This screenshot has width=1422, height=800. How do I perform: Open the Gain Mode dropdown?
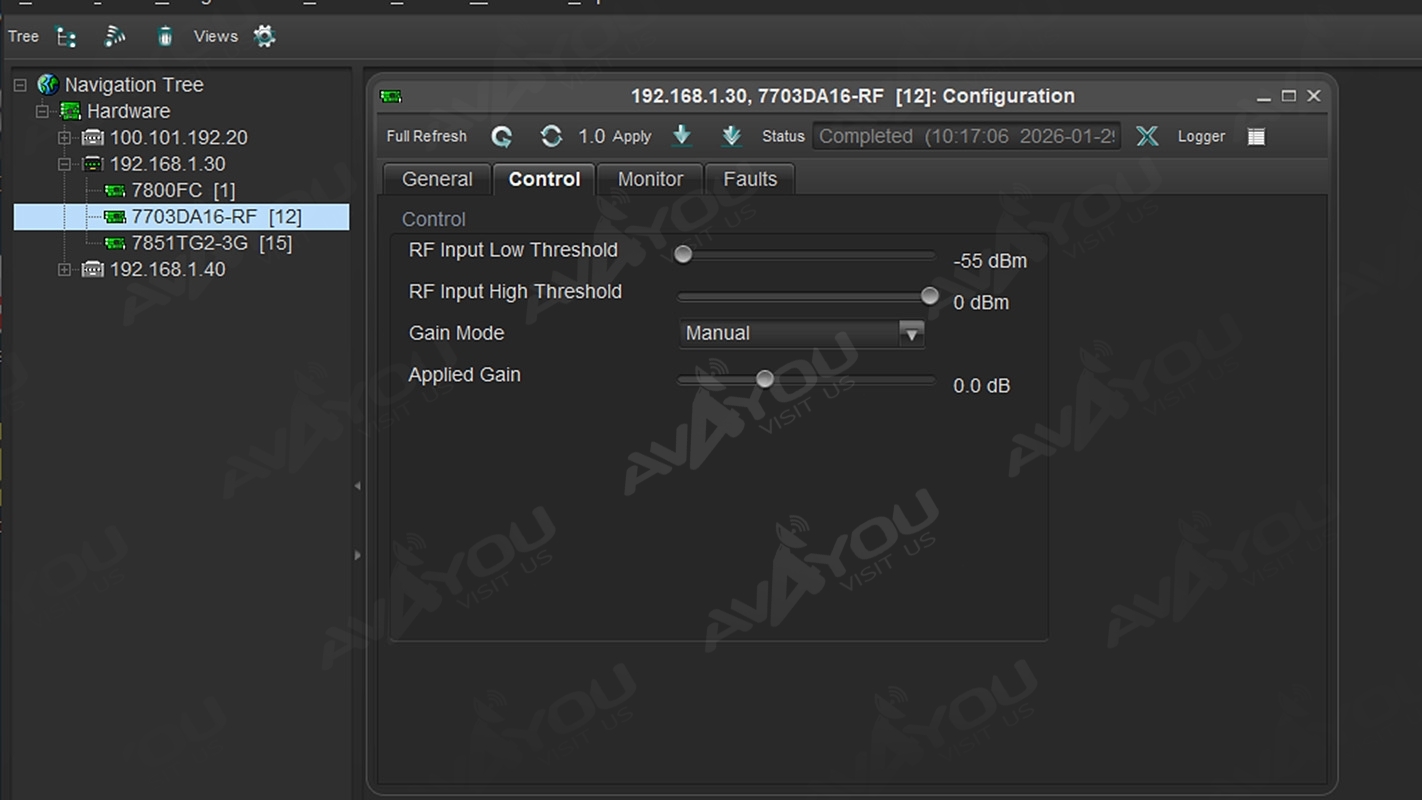910,334
